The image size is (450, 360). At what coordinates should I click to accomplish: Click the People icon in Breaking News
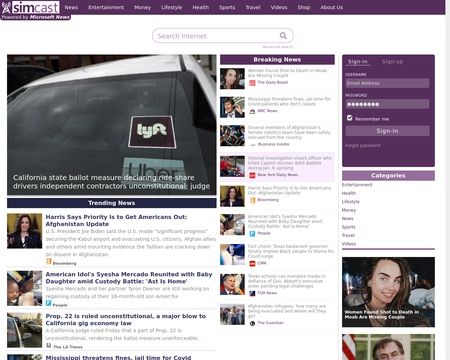(252, 233)
